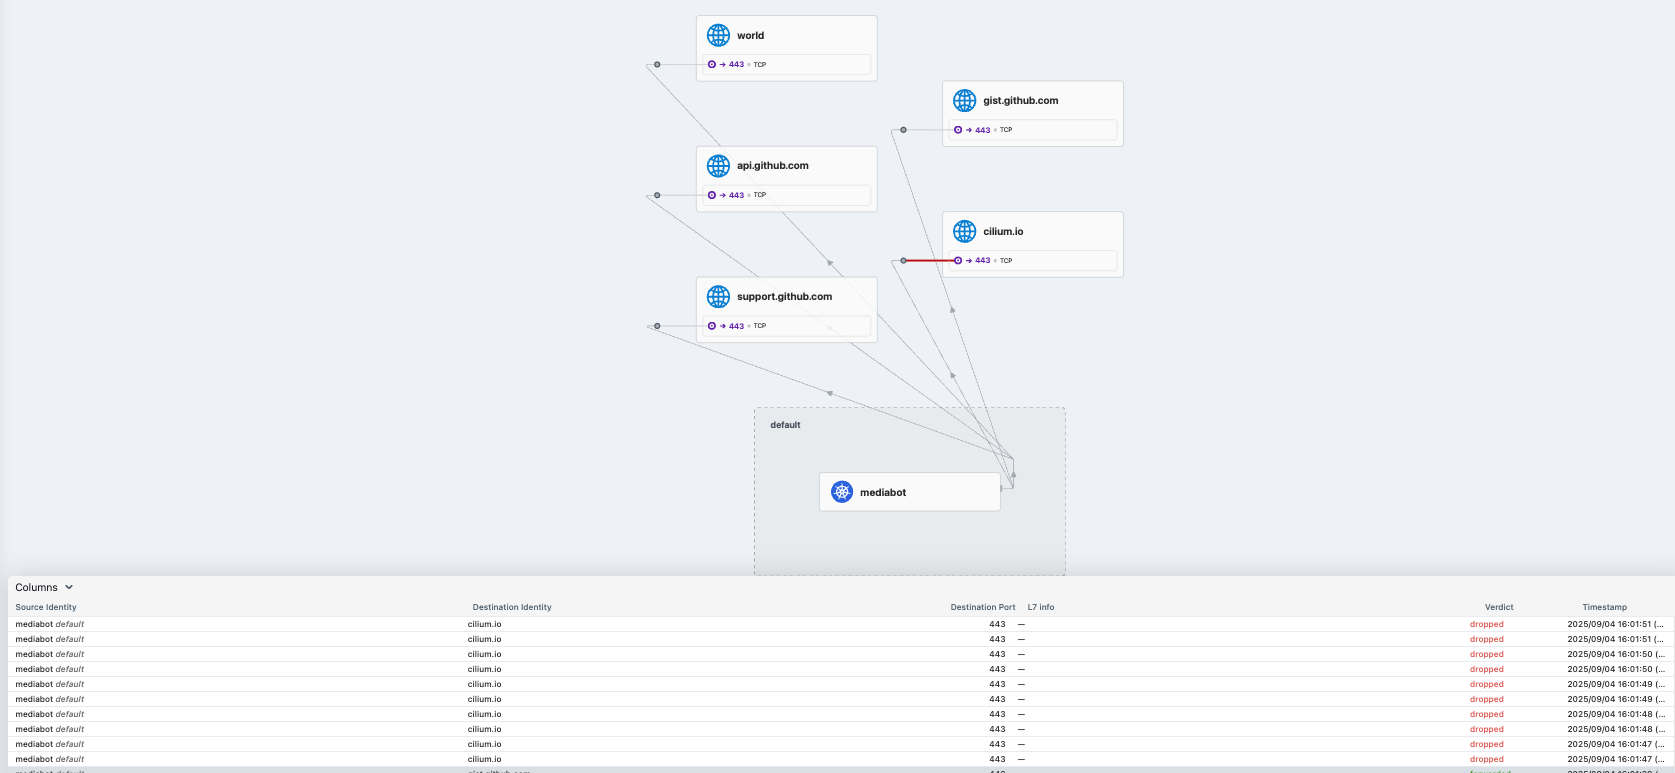The width and height of the screenshot is (1675, 773).
Task: Click the Destination Port column header
Action: click(983, 607)
